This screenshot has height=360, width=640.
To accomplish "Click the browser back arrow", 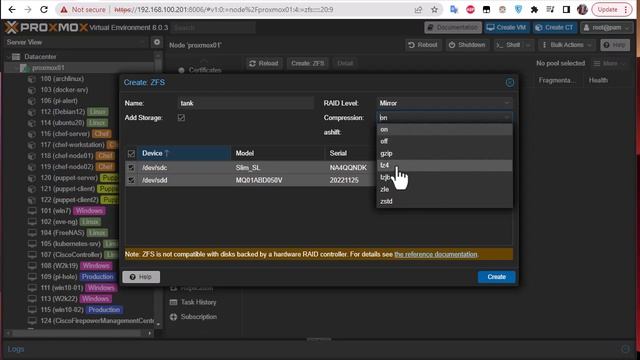I will tap(12, 9).
